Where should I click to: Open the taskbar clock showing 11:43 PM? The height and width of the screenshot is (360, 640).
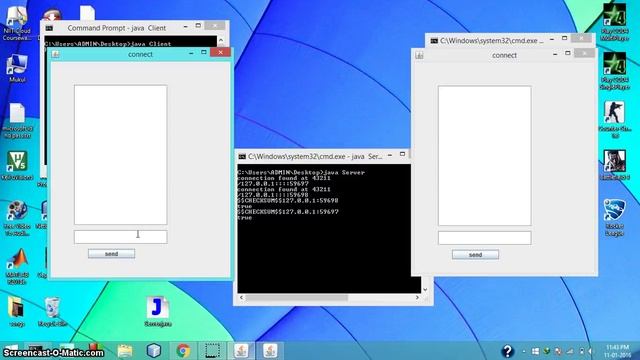[618, 351]
